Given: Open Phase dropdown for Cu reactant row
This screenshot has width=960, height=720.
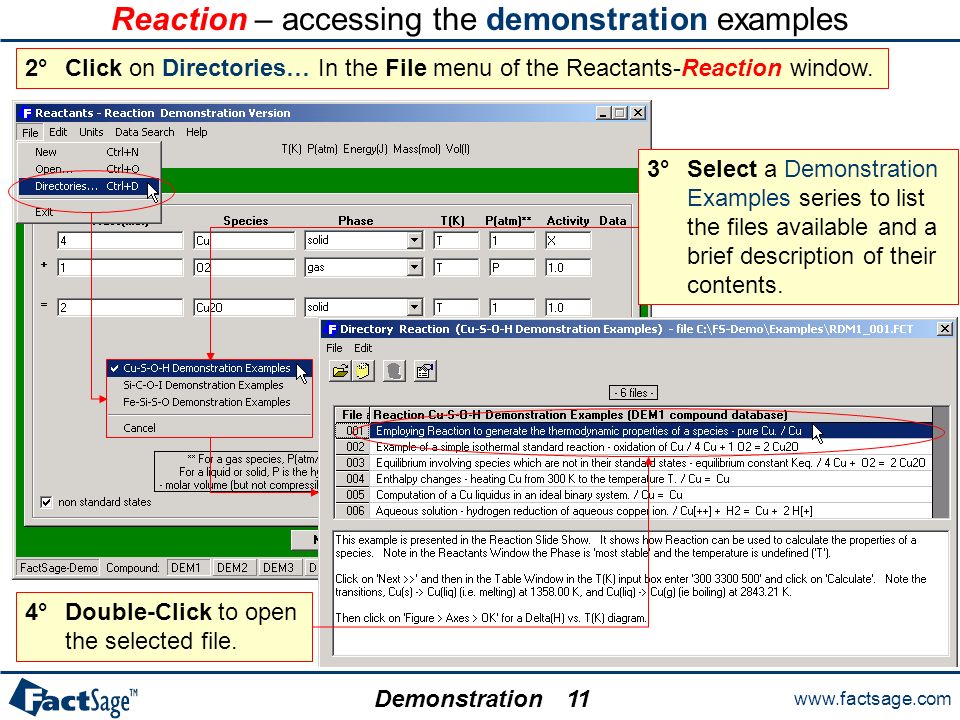Looking at the screenshot, I should tap(414, 241).
